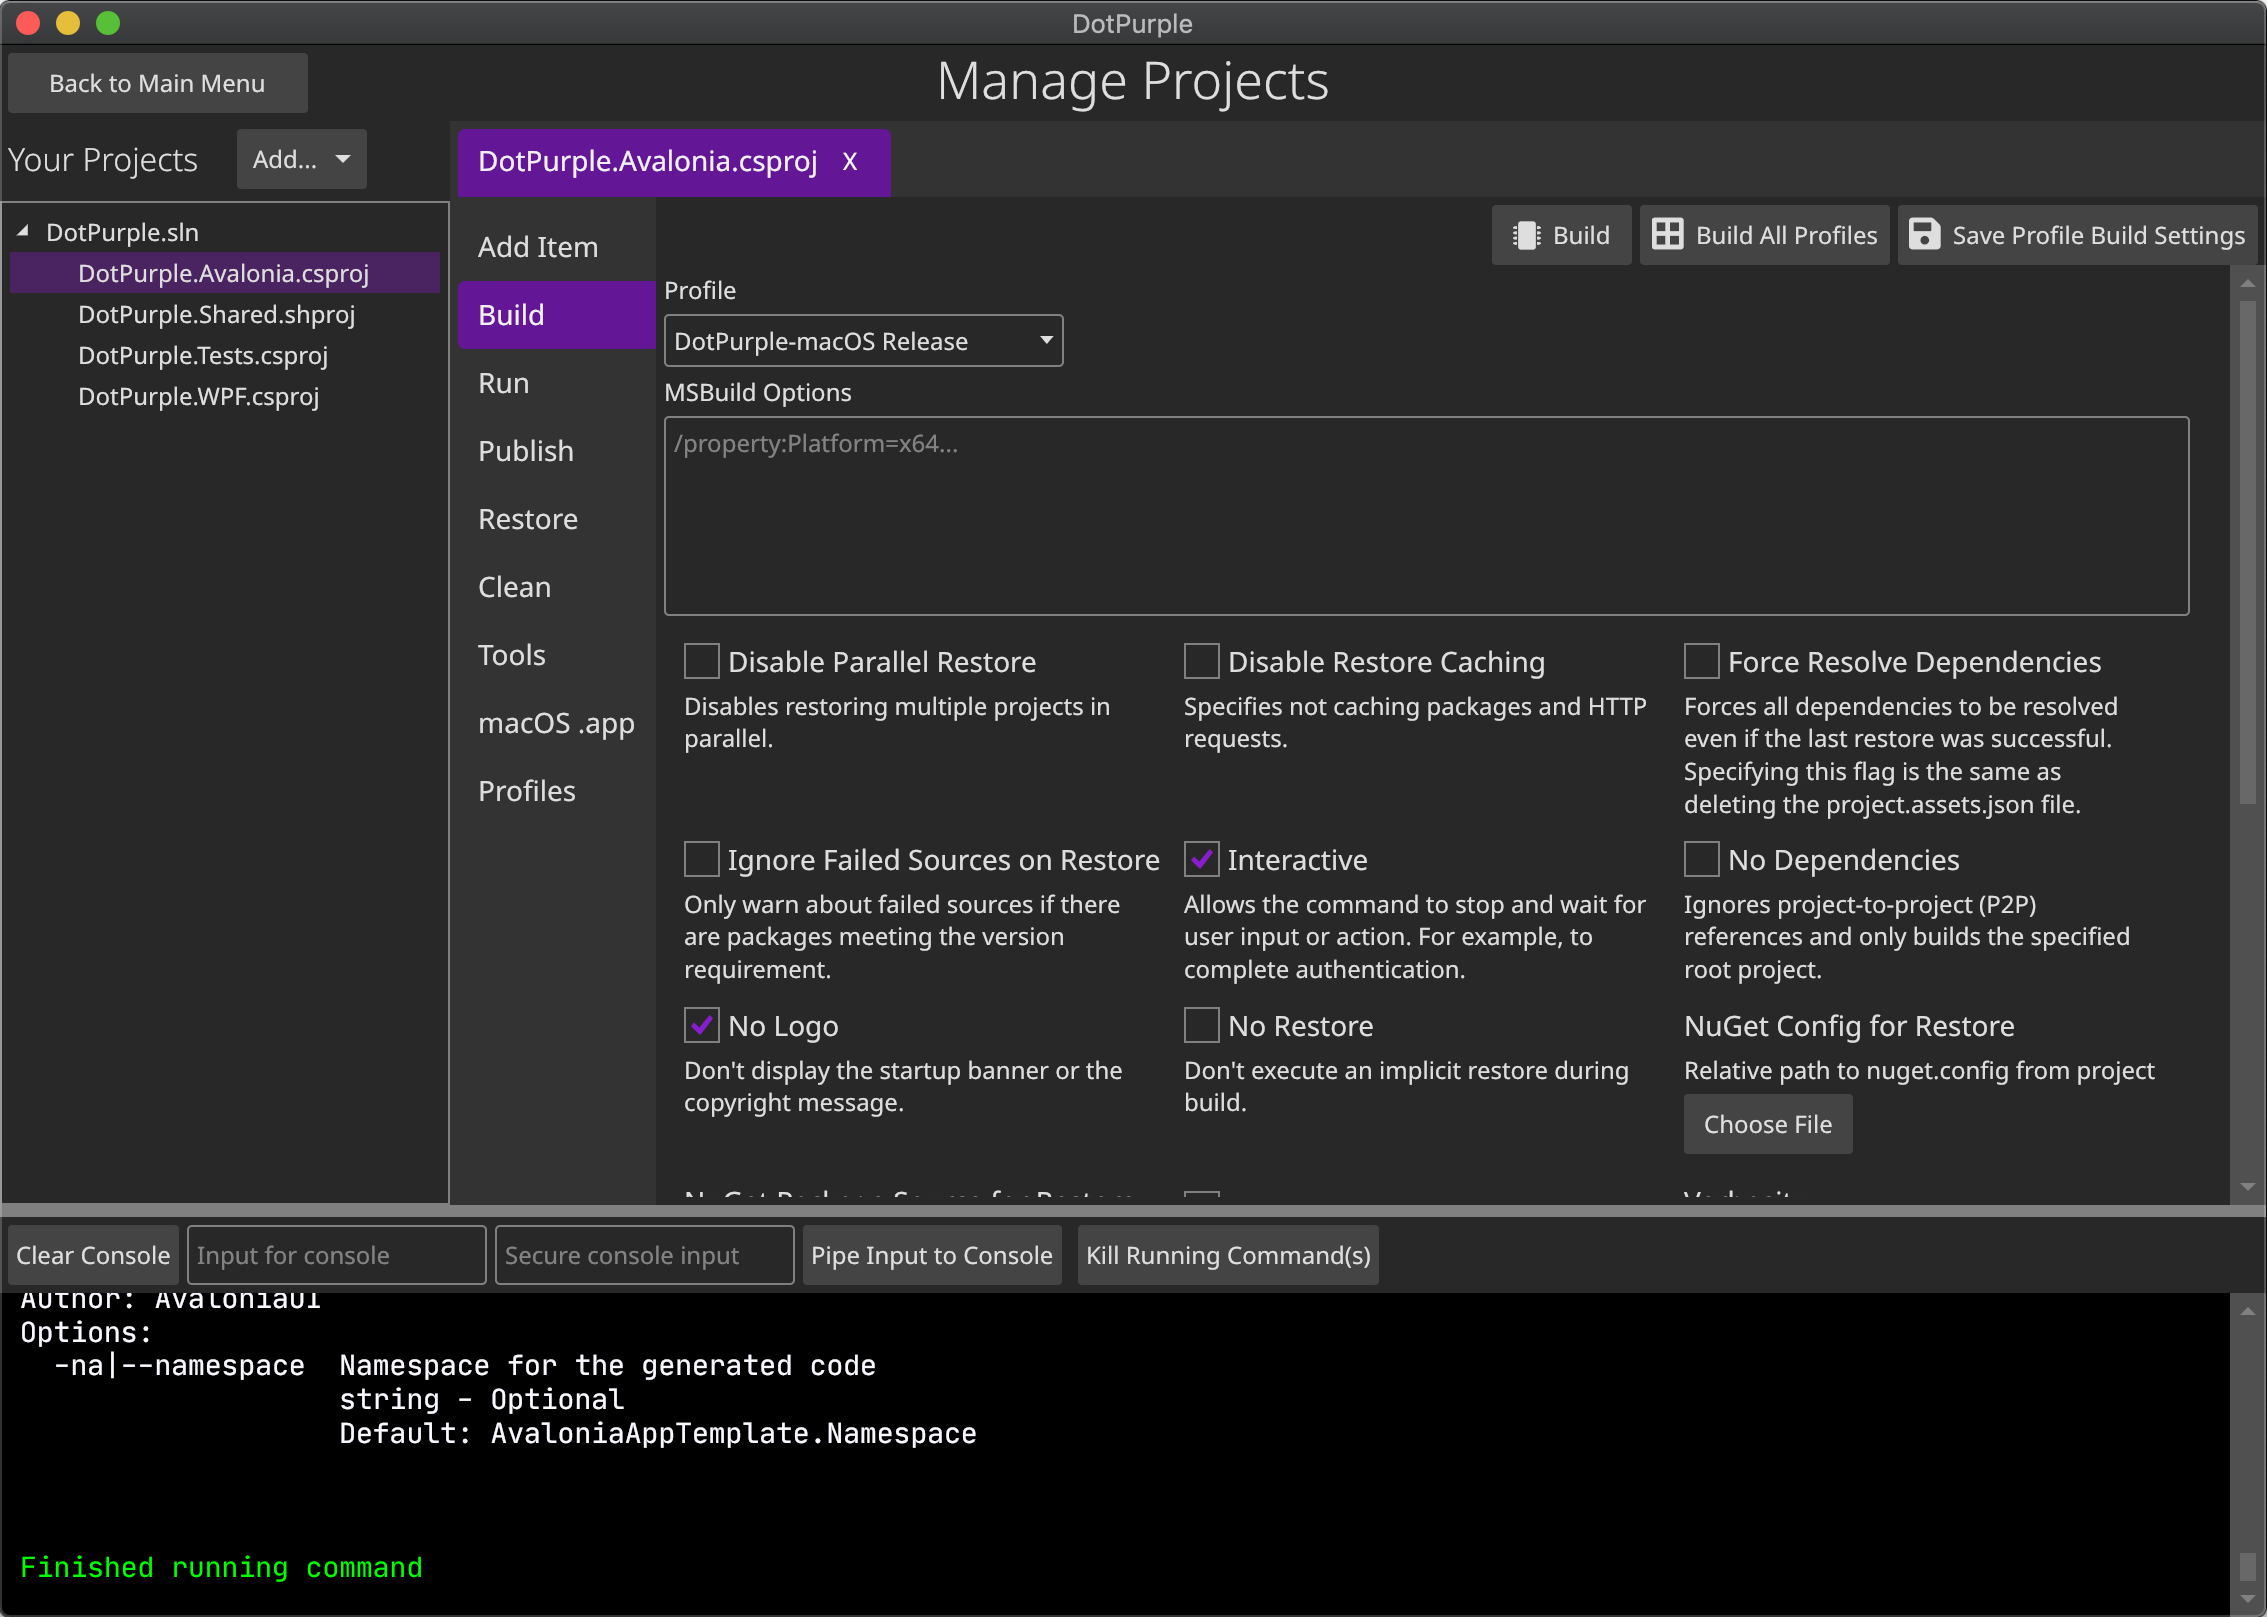The width and height of the screenshot is (2267, 1617).
Task: Collapse the DotPurple.sln tree node arrow
Action: (x=23, y=231)
